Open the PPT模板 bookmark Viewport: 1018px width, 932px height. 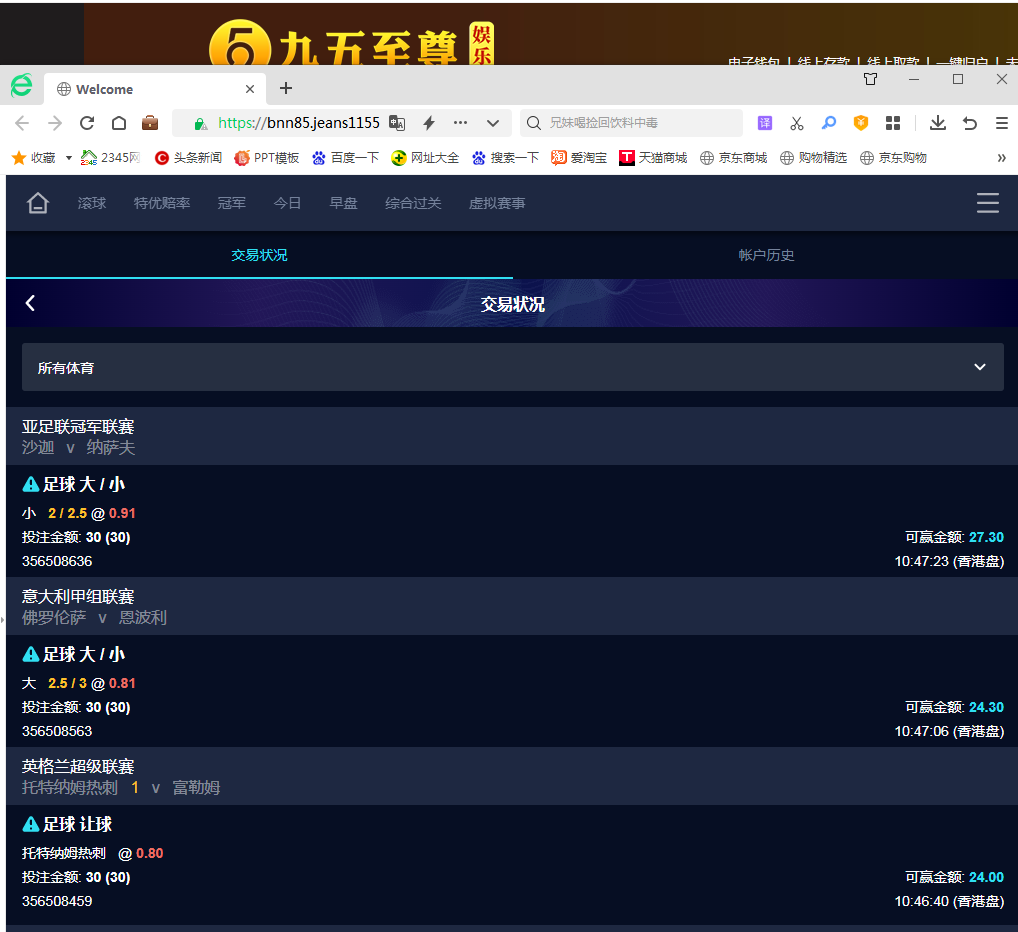coord(267,158)
